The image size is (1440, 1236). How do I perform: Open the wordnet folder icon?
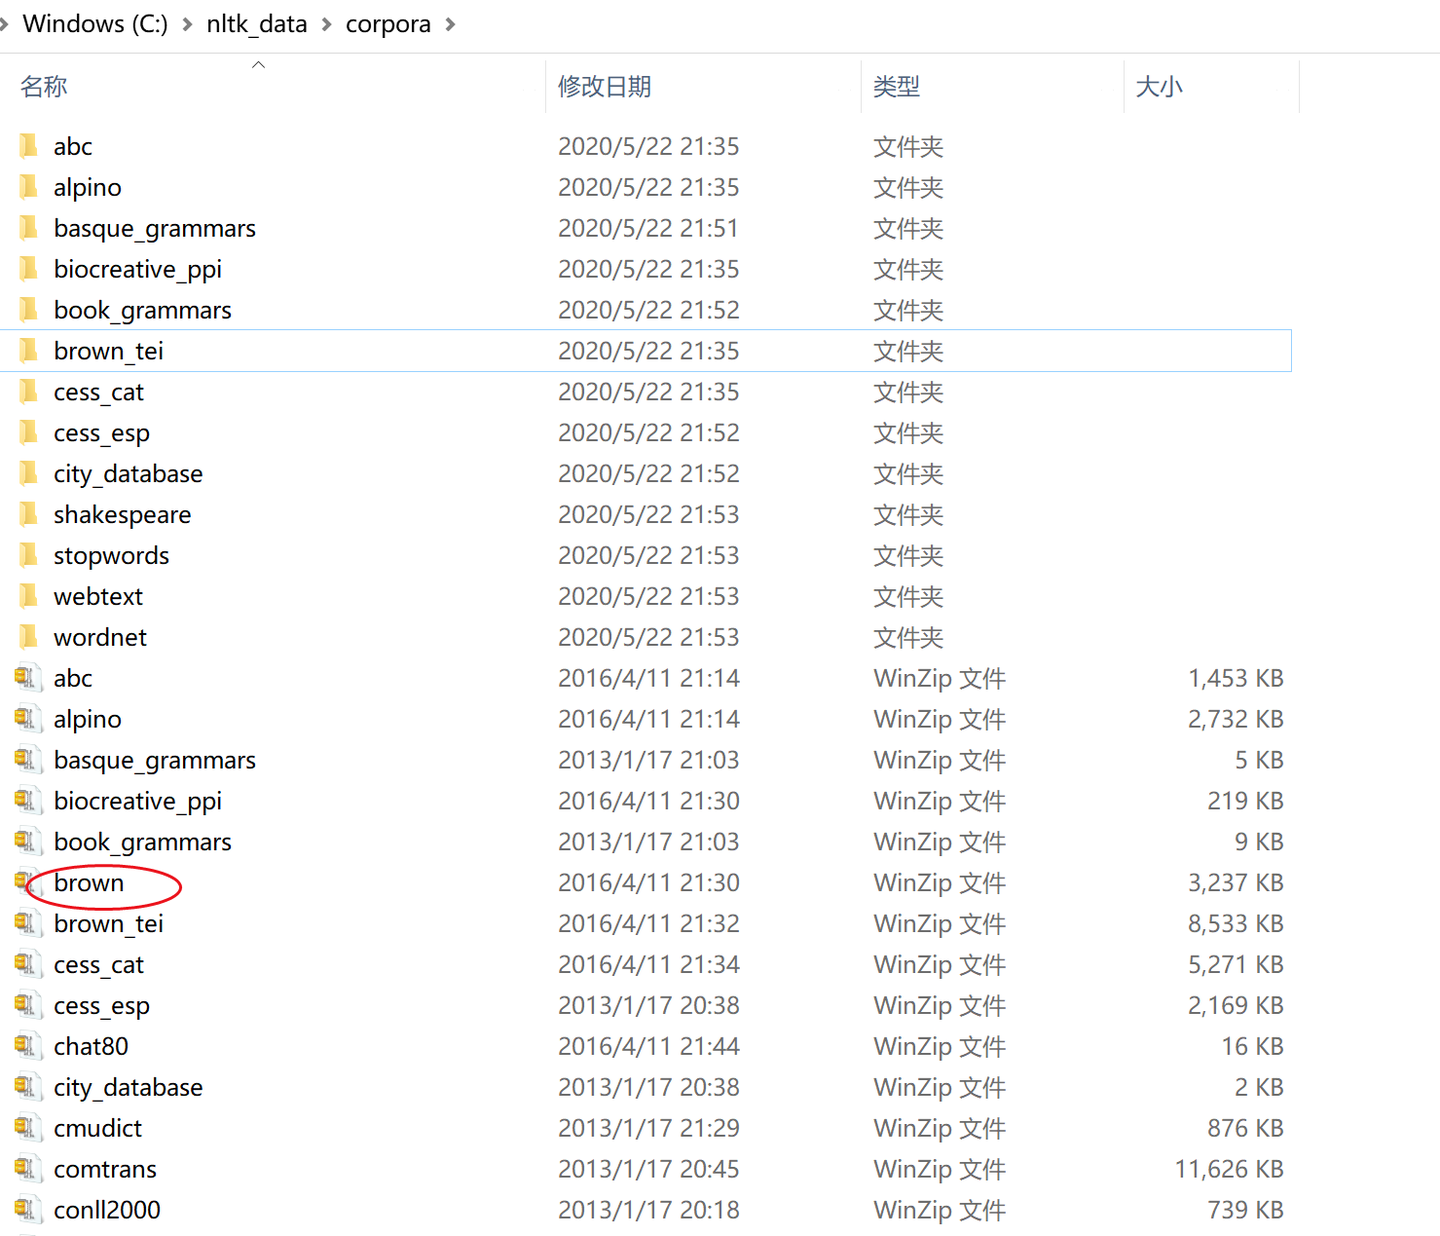point(27,637)
